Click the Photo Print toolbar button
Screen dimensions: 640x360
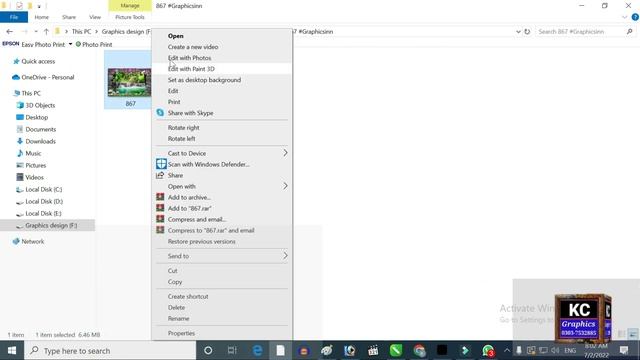pyautogui.click(x=94, y=44)
